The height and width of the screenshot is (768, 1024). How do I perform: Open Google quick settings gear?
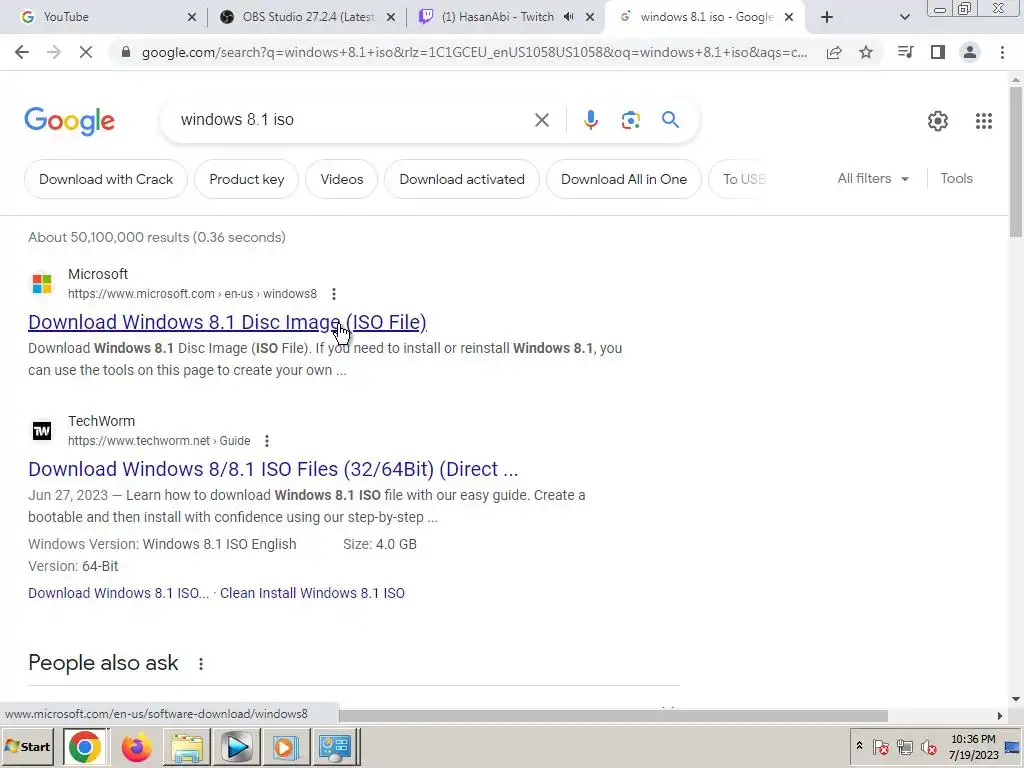[x=938, y=121]
